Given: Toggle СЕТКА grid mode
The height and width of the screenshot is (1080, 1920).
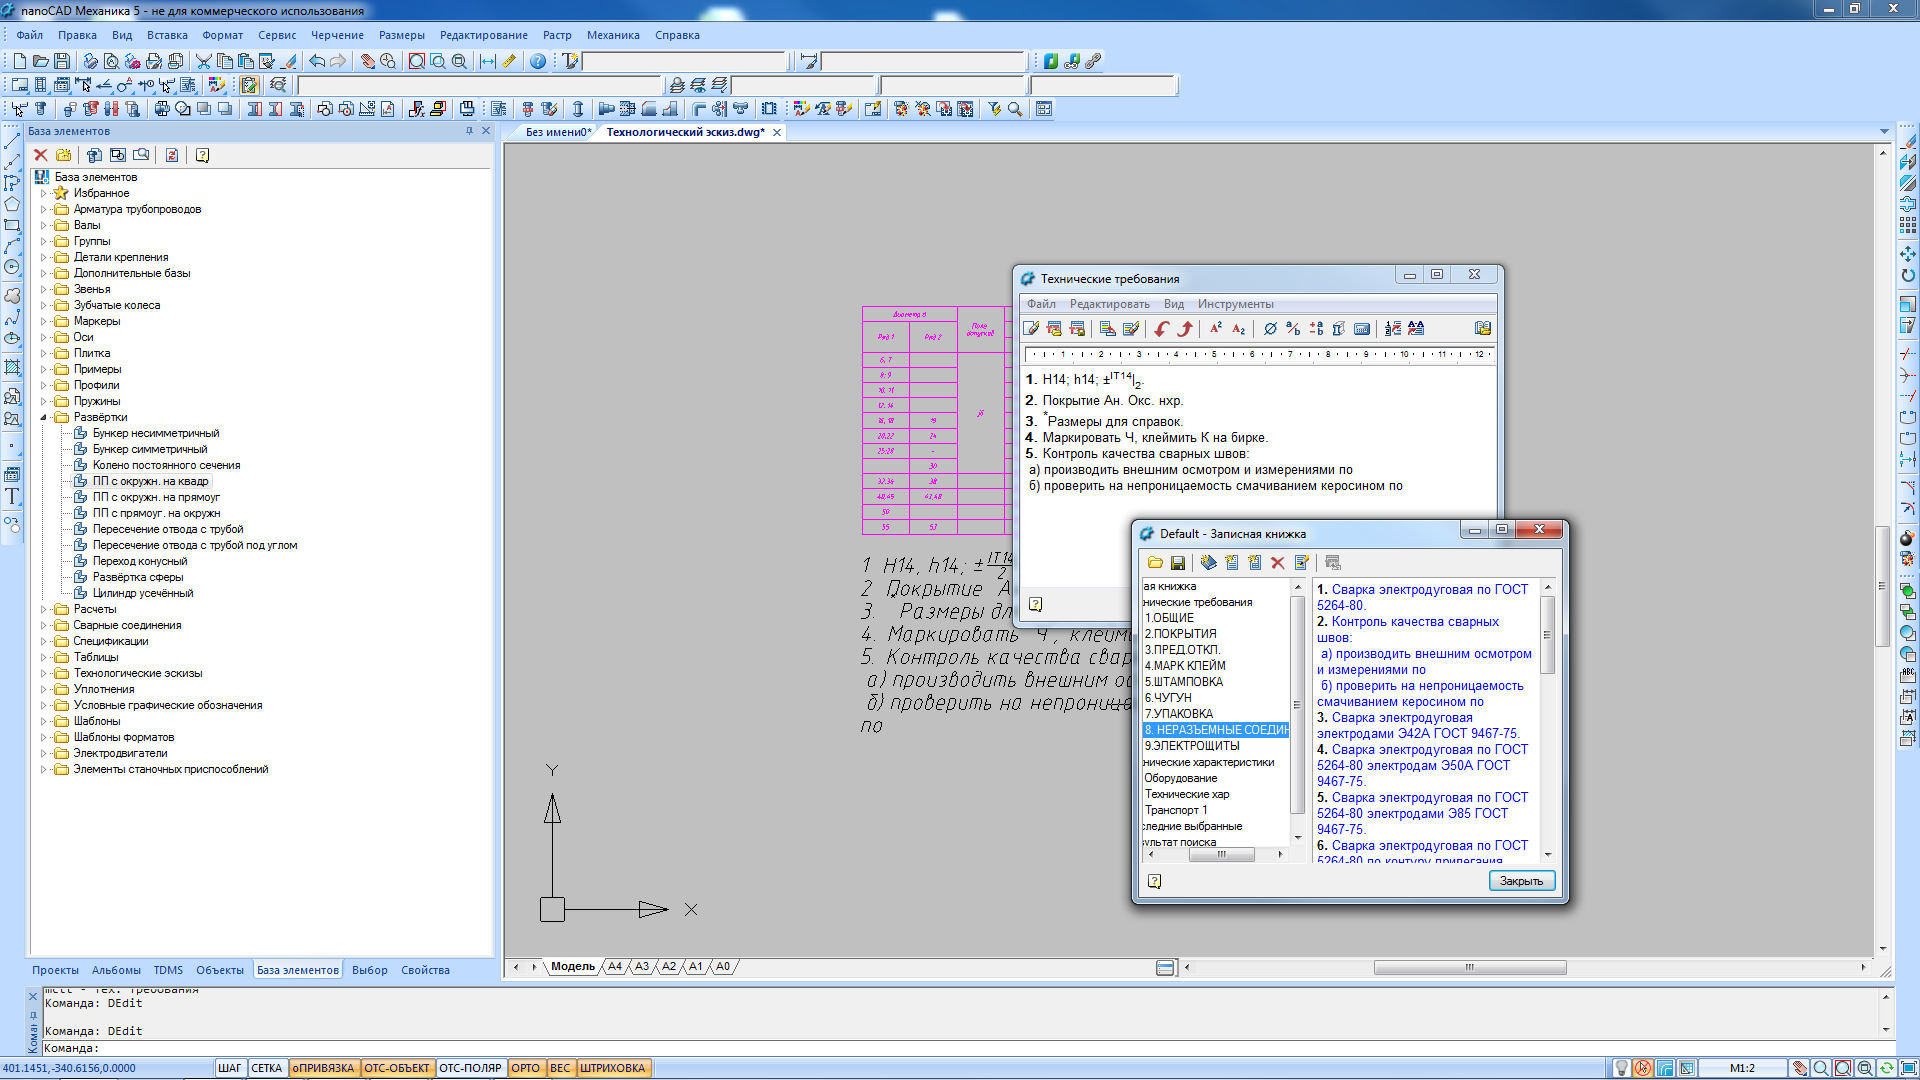Looking at the screenshot, I should pyautogui.click(x=267, y=1068).
